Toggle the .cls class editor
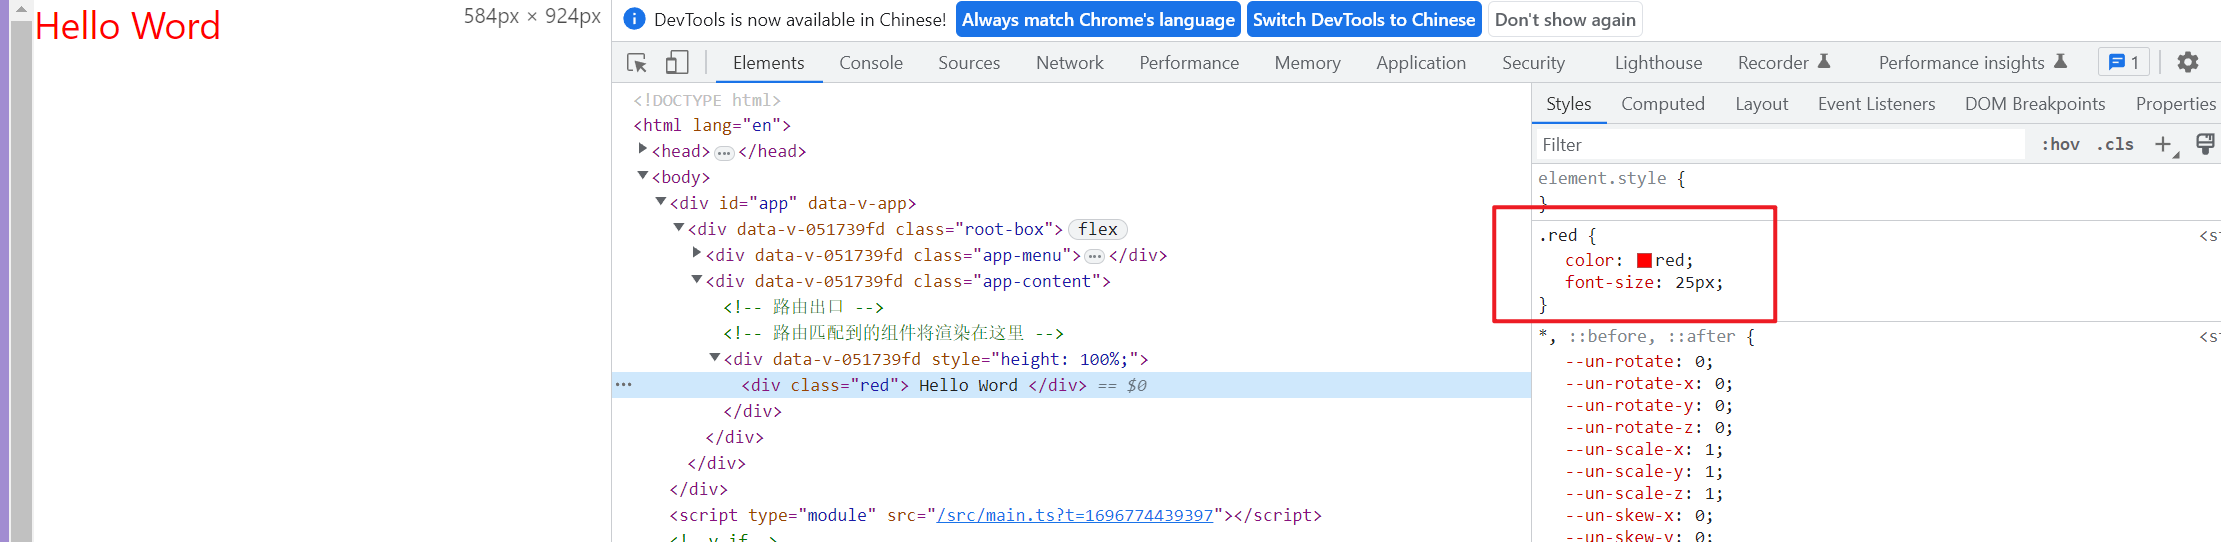 click(x=2115, y=144)
